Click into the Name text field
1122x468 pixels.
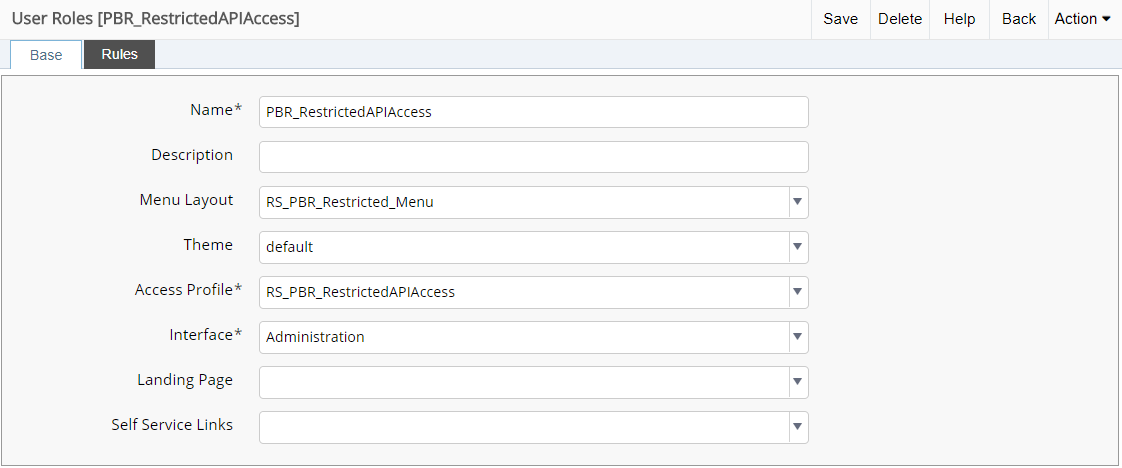coord(533,112)
